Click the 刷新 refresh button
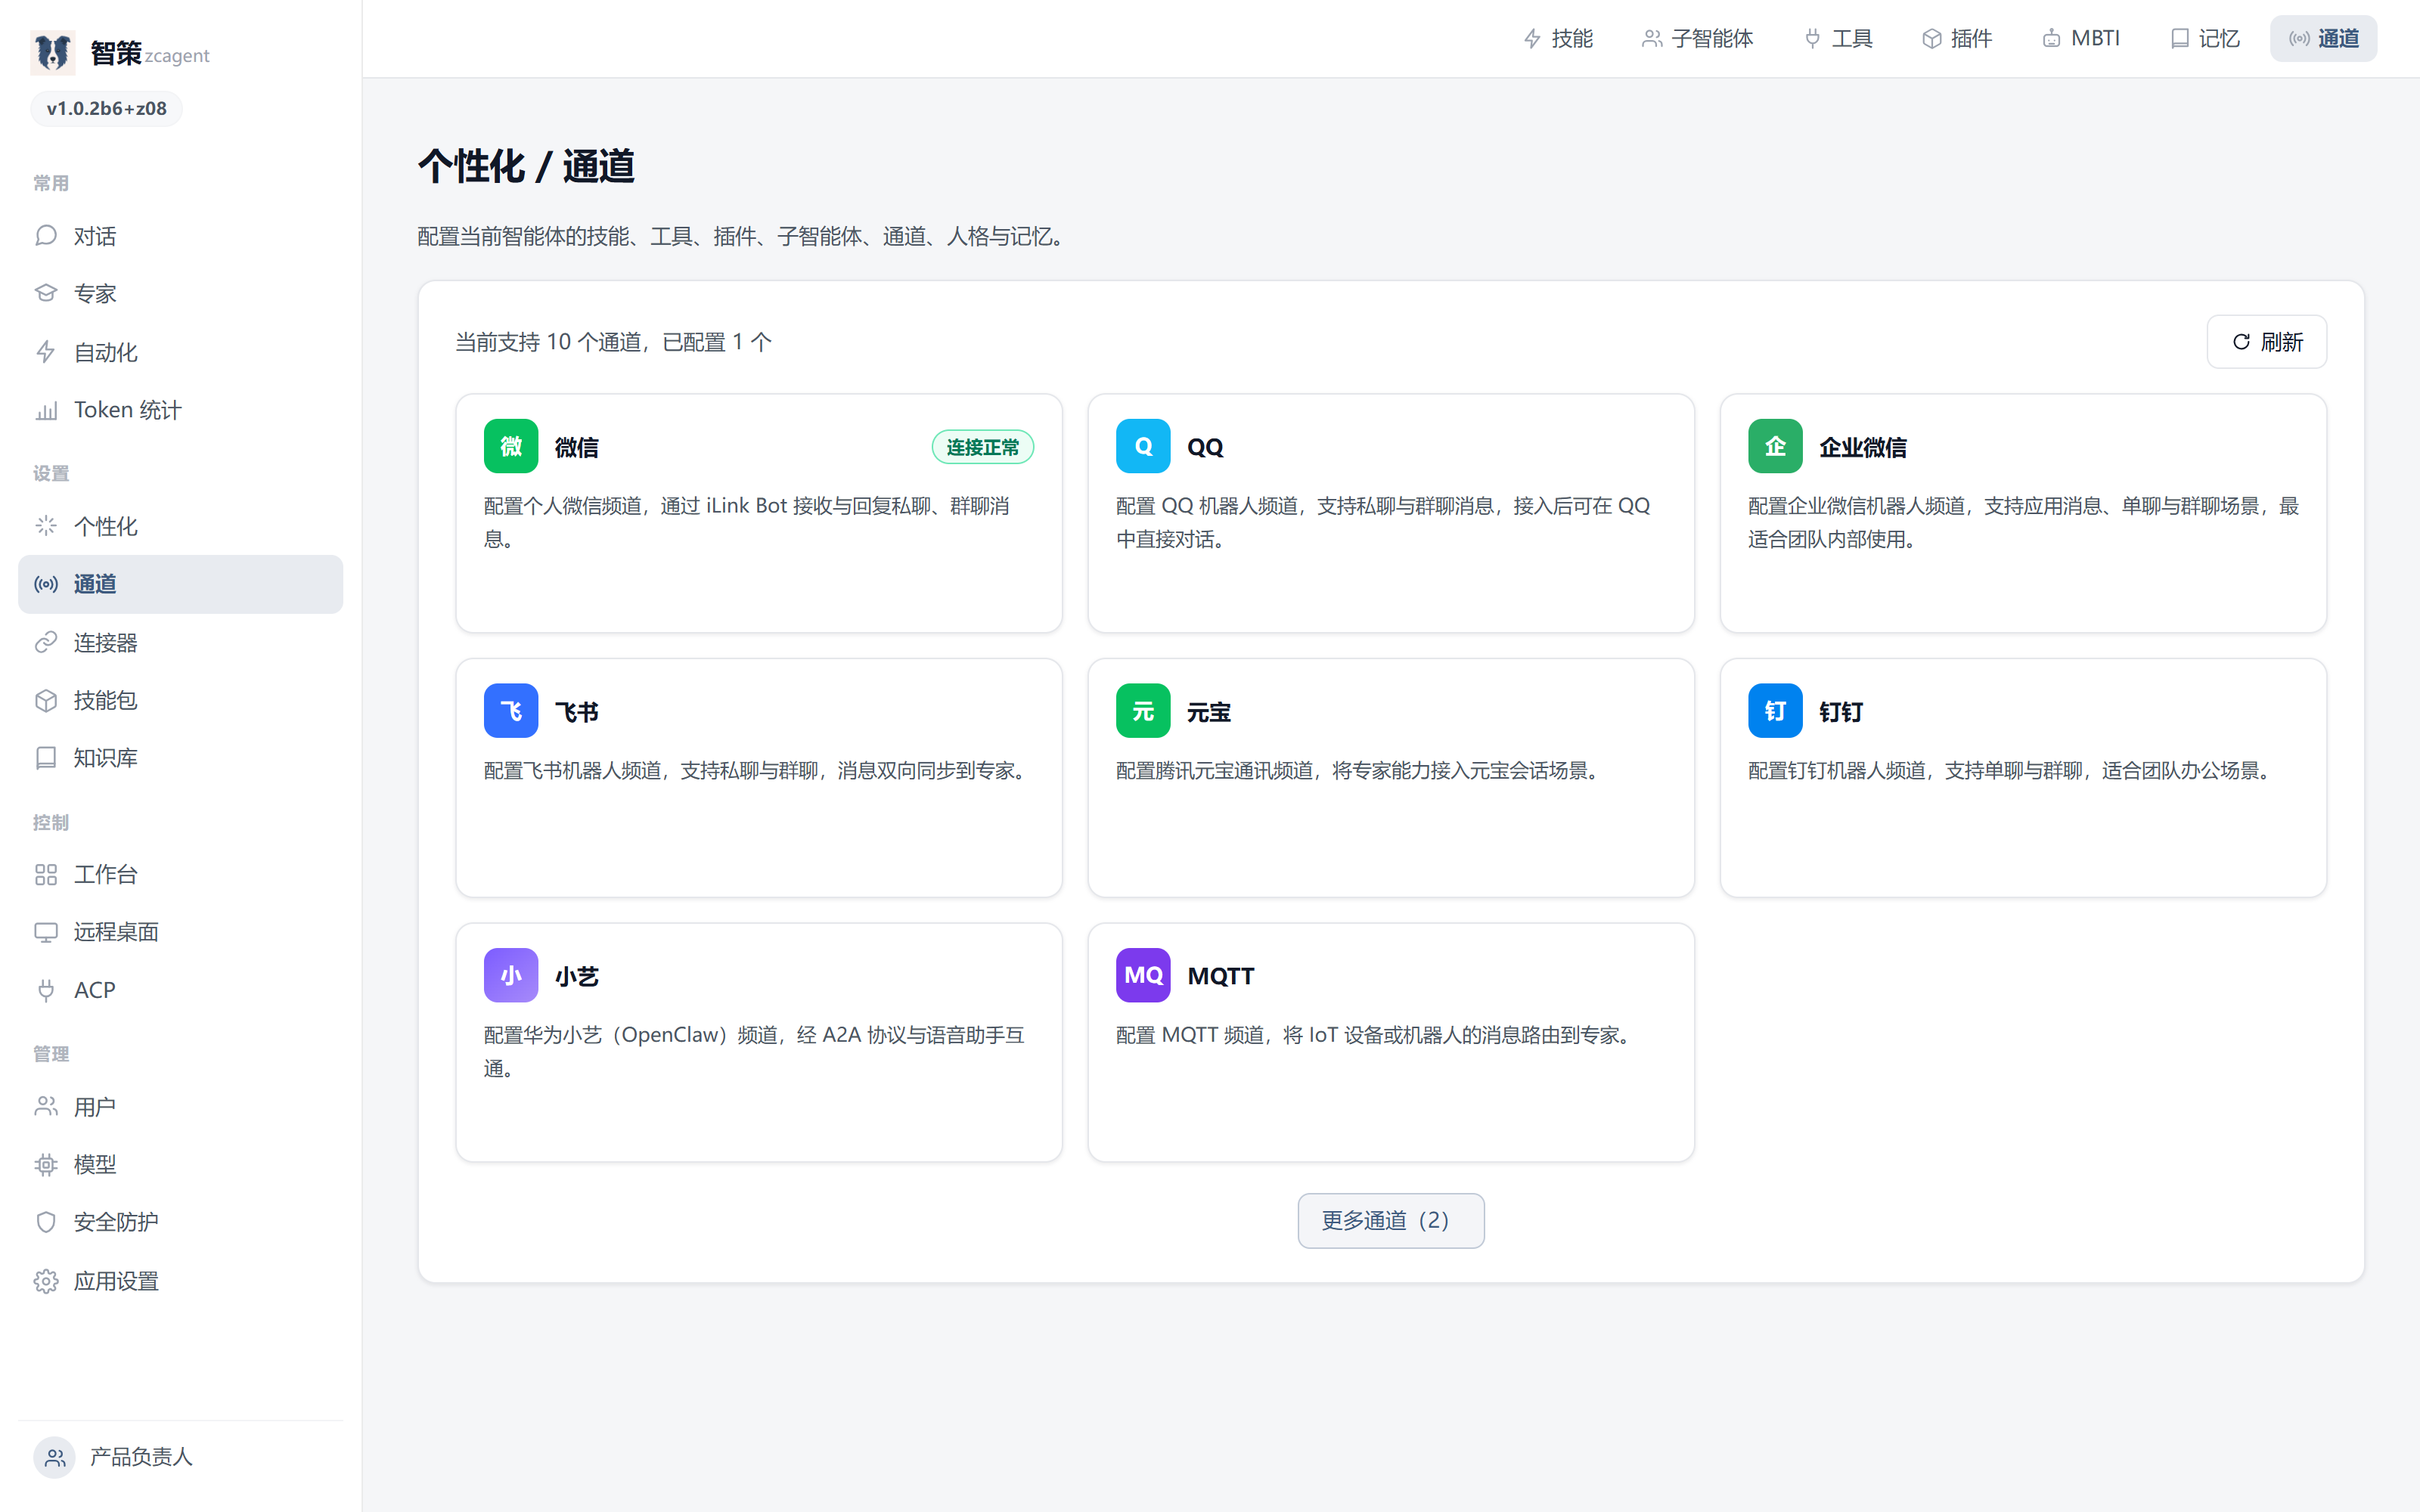This screenshot has height=1512, width=2420. (x=2267, y=342)
